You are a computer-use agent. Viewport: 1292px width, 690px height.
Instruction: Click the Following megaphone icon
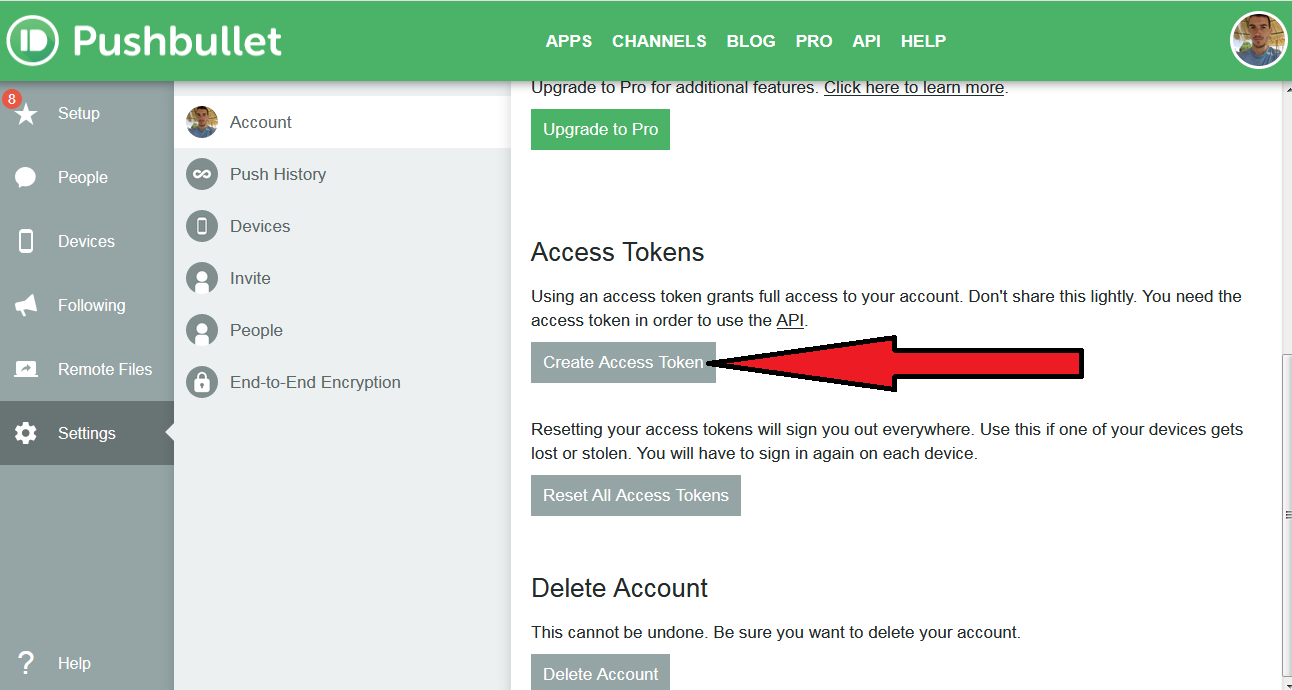tap(26, 306)
